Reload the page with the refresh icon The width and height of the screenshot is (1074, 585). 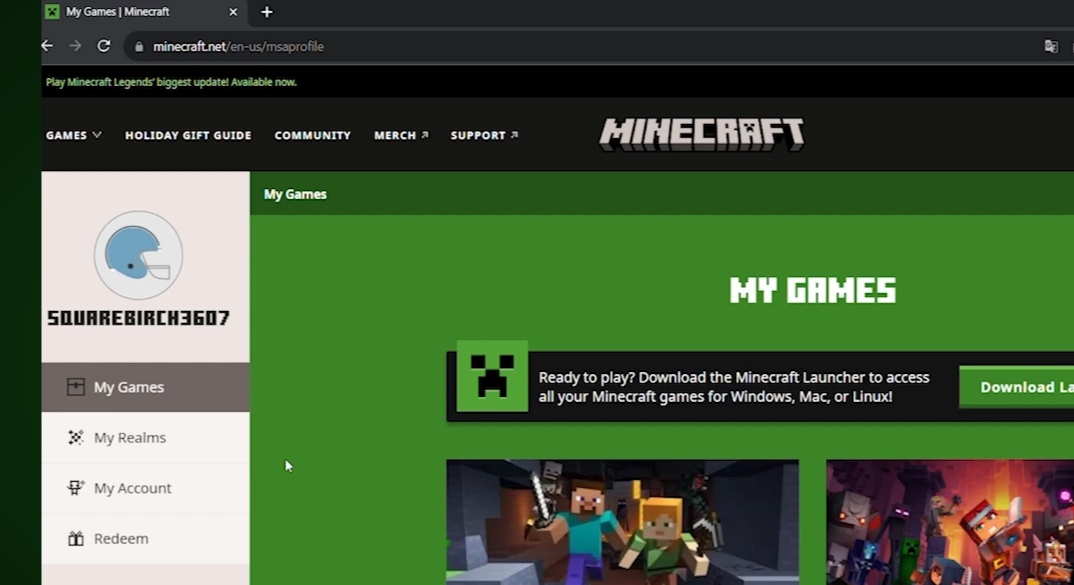pos(103,46)
